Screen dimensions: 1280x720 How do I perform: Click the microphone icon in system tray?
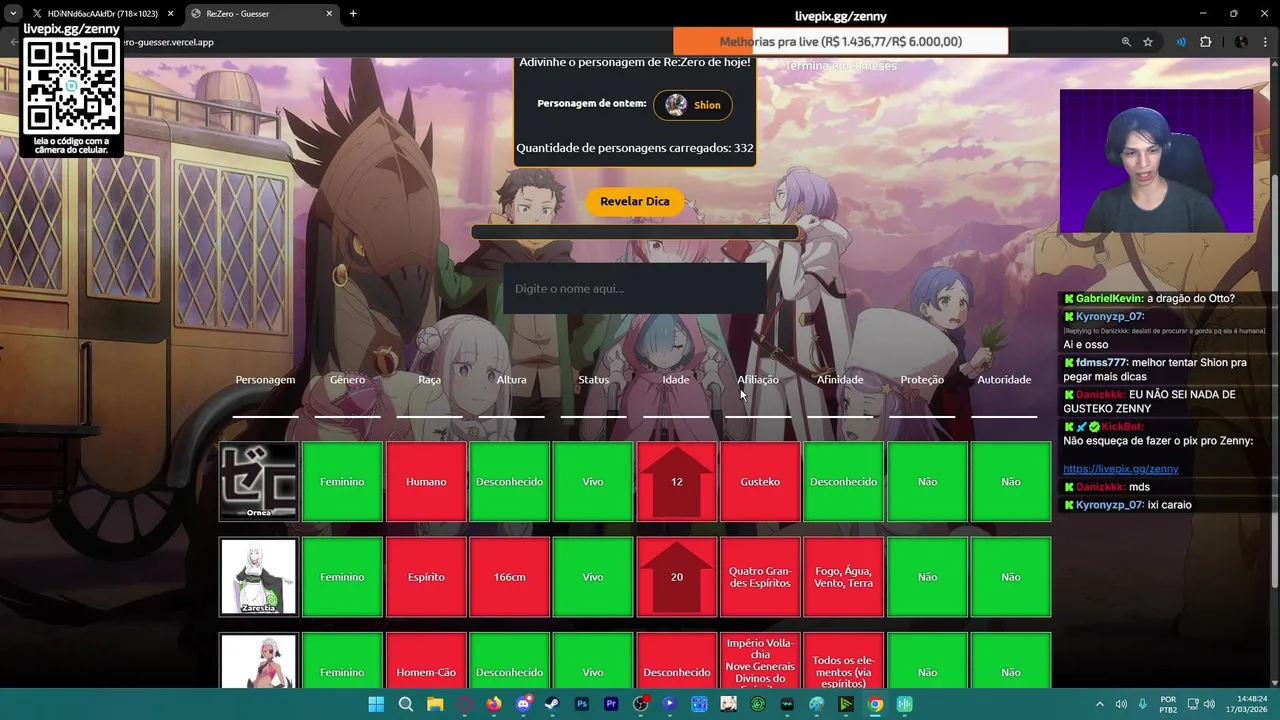[x=1142, y=704]
